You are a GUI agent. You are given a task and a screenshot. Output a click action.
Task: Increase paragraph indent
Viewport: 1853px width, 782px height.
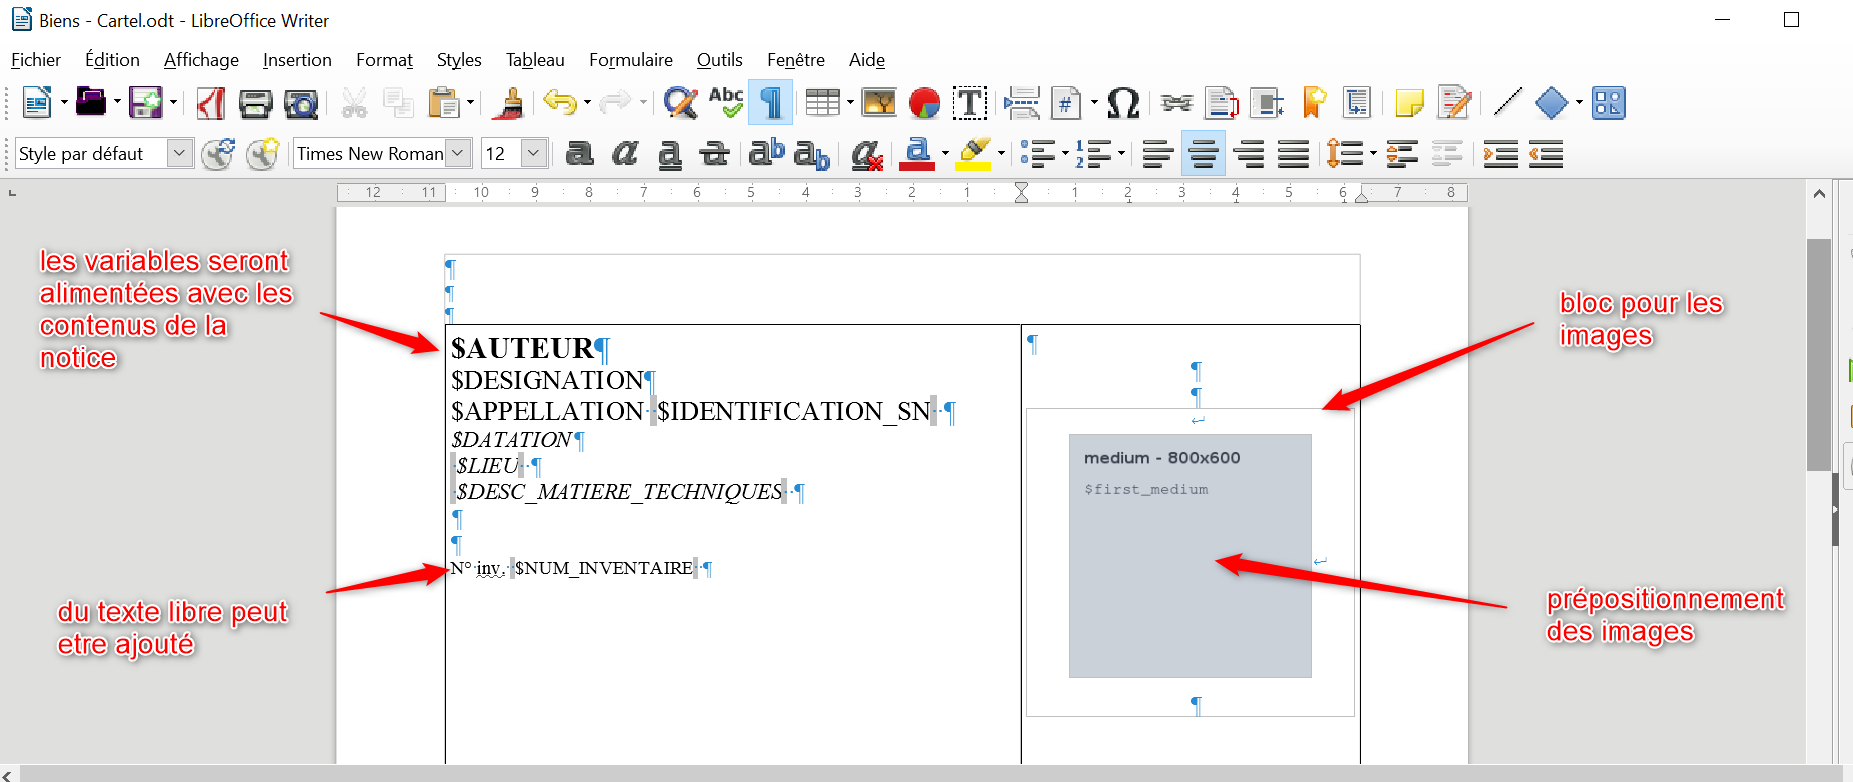click(1500, 154)
